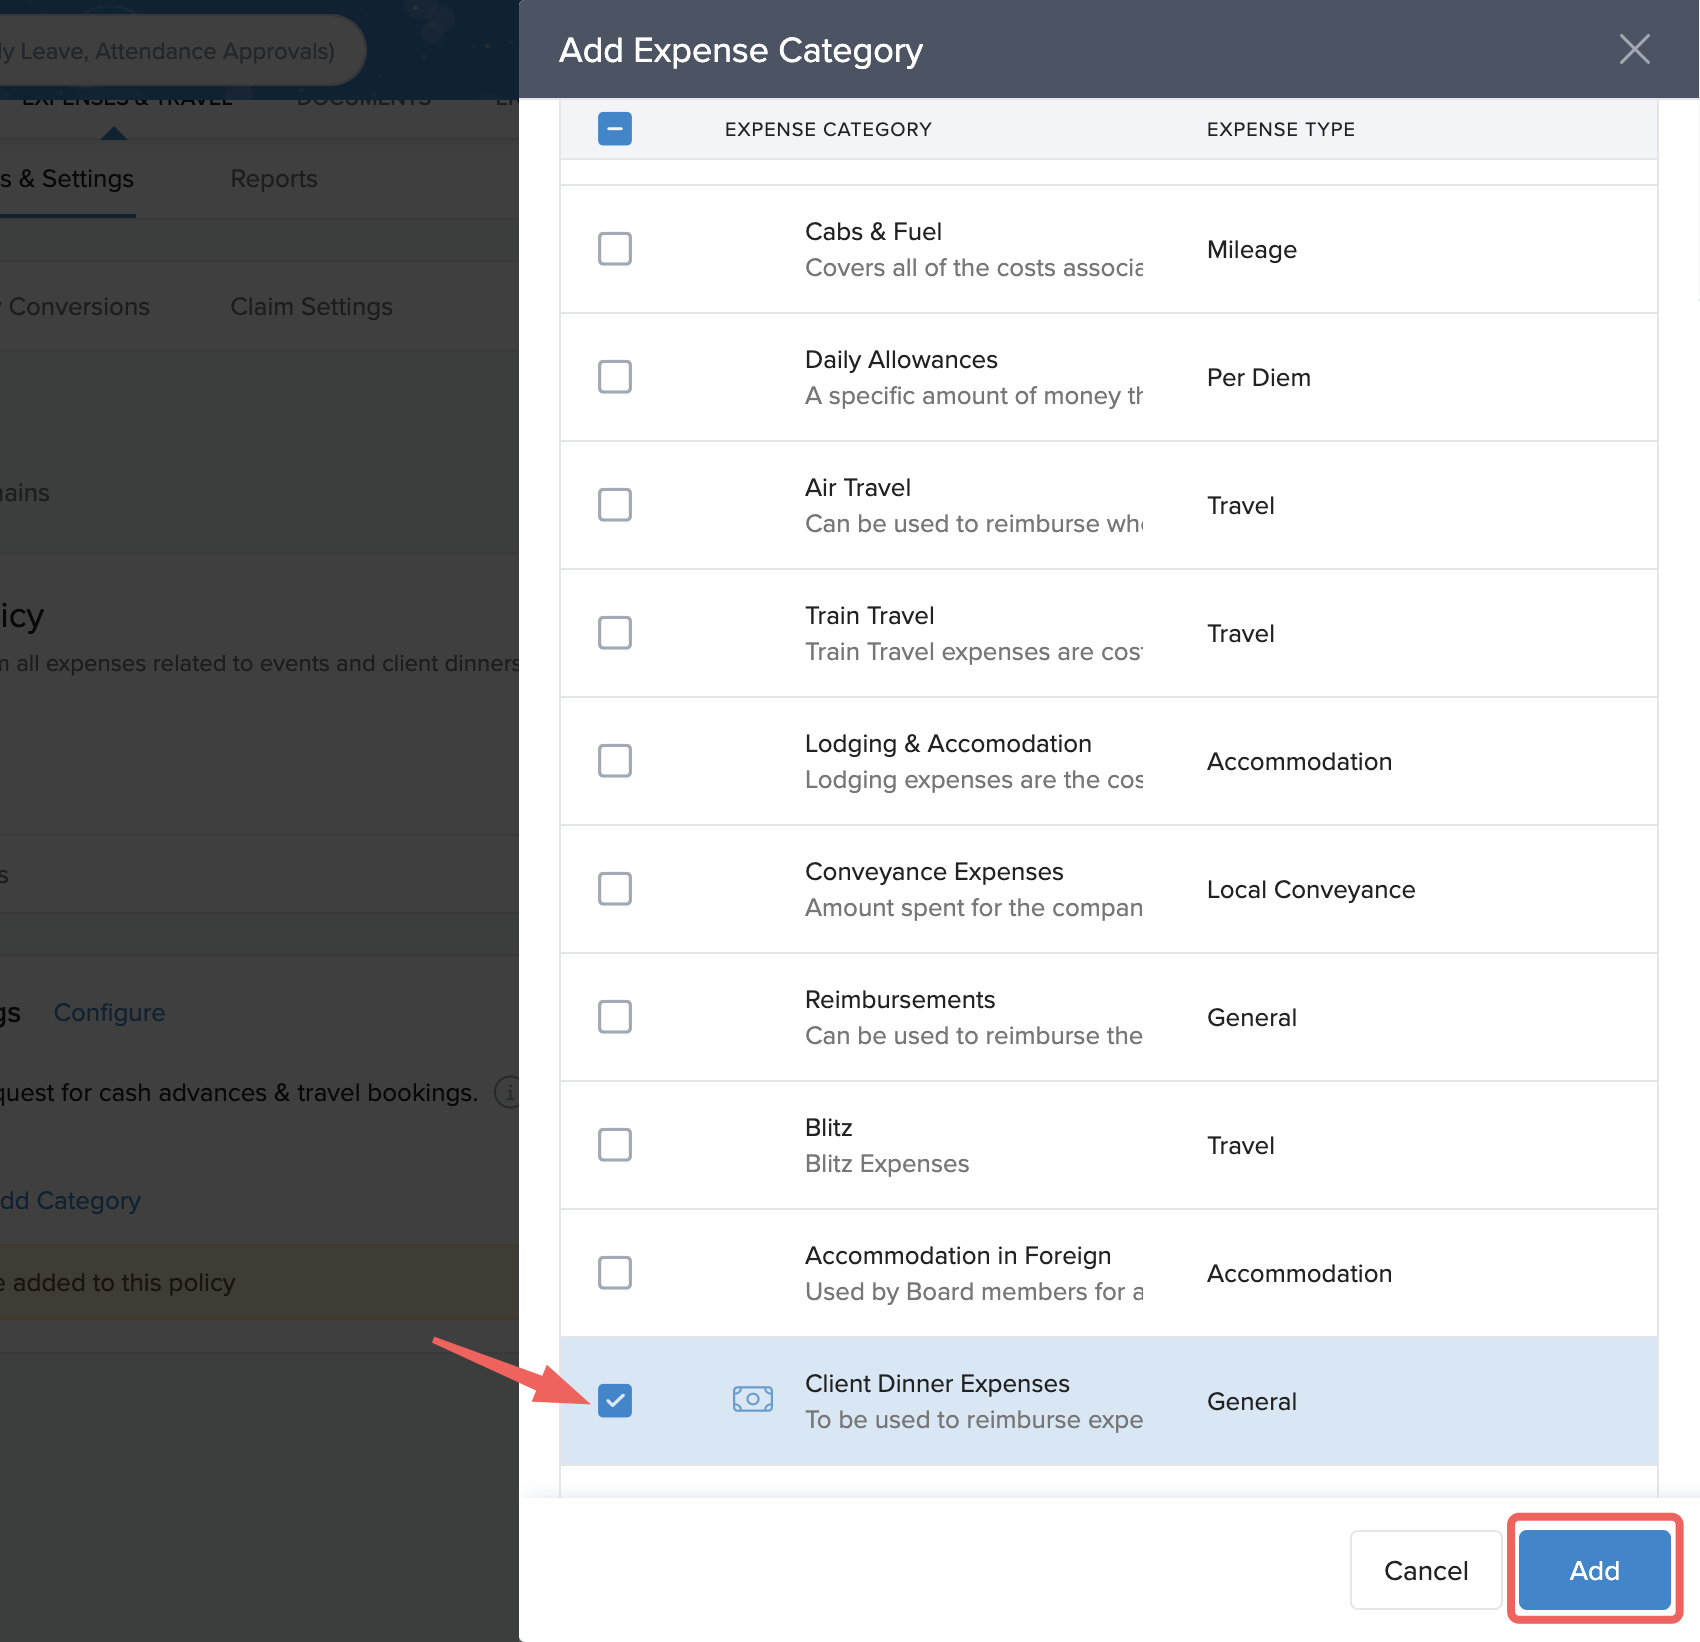
Task: Check the Cabs & Fuel checkbox
Action: 614,249
